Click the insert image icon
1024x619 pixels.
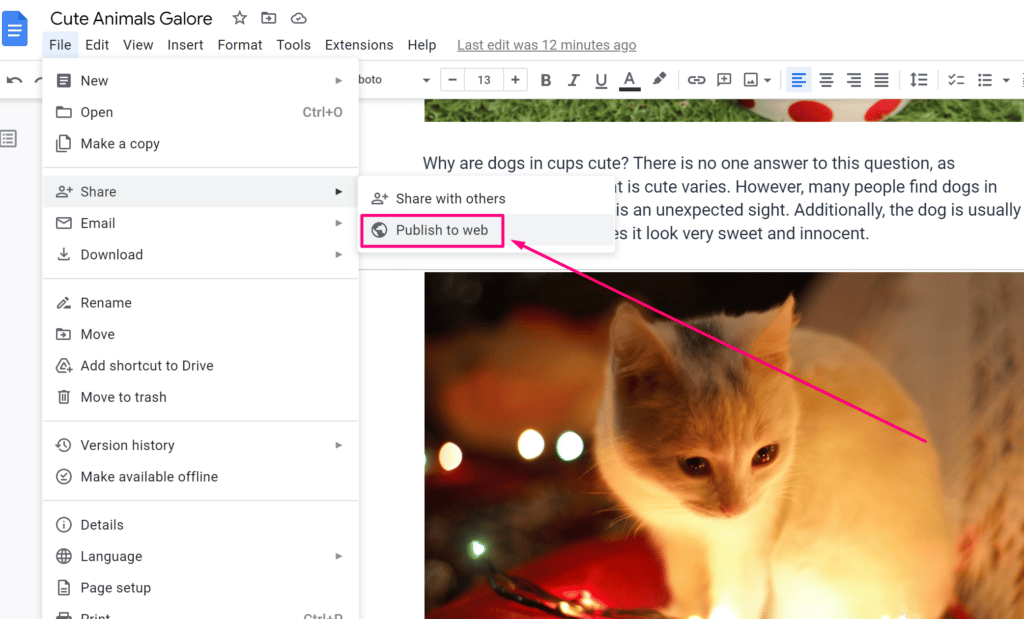pos(751,80)
